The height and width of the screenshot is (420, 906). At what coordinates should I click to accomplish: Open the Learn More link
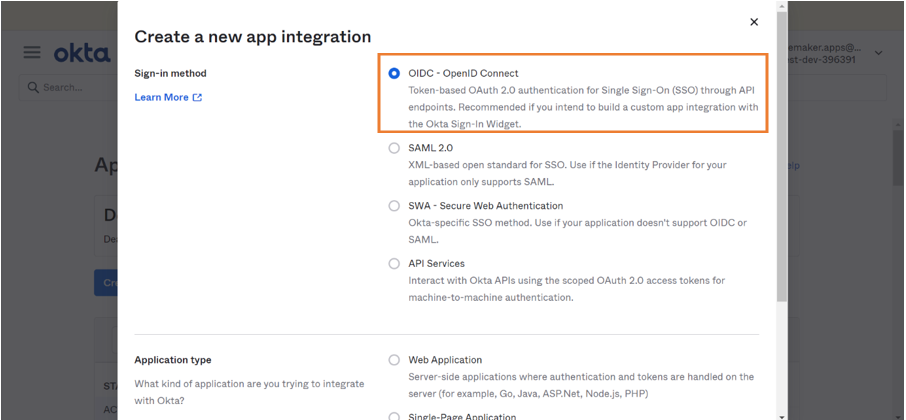161,98
